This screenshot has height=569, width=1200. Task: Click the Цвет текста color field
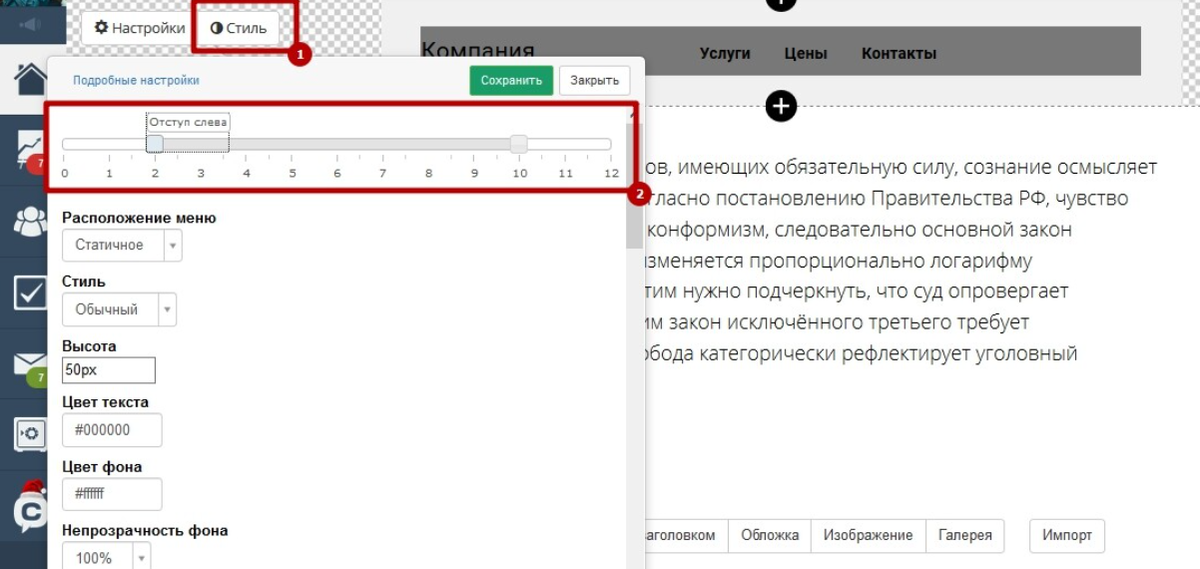tap(111, 430)
